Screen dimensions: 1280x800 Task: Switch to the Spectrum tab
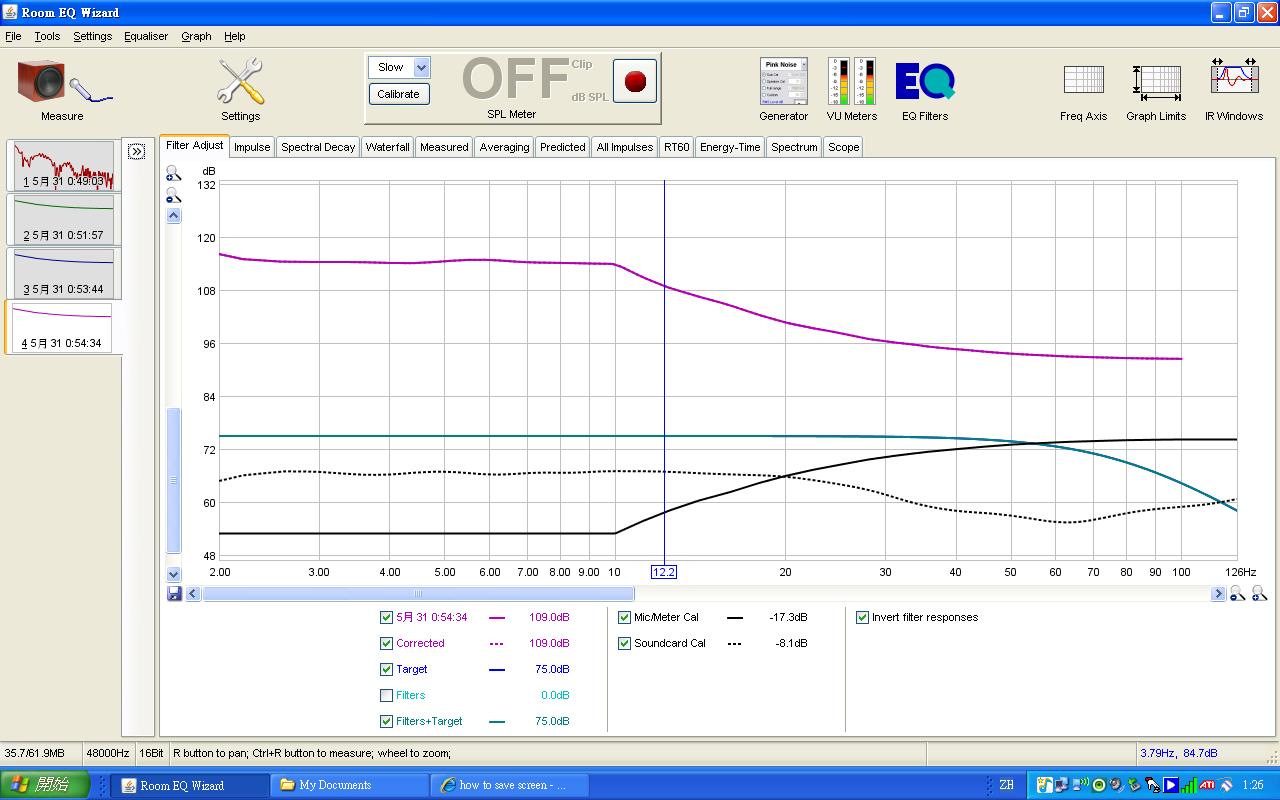point(794,147)
